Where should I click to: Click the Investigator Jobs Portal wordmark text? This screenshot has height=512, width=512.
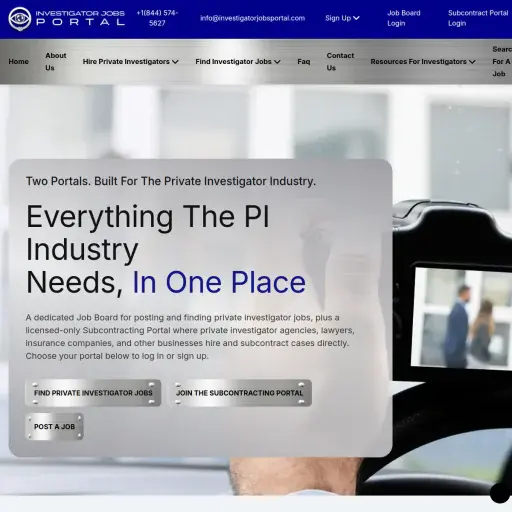(80, 18)
